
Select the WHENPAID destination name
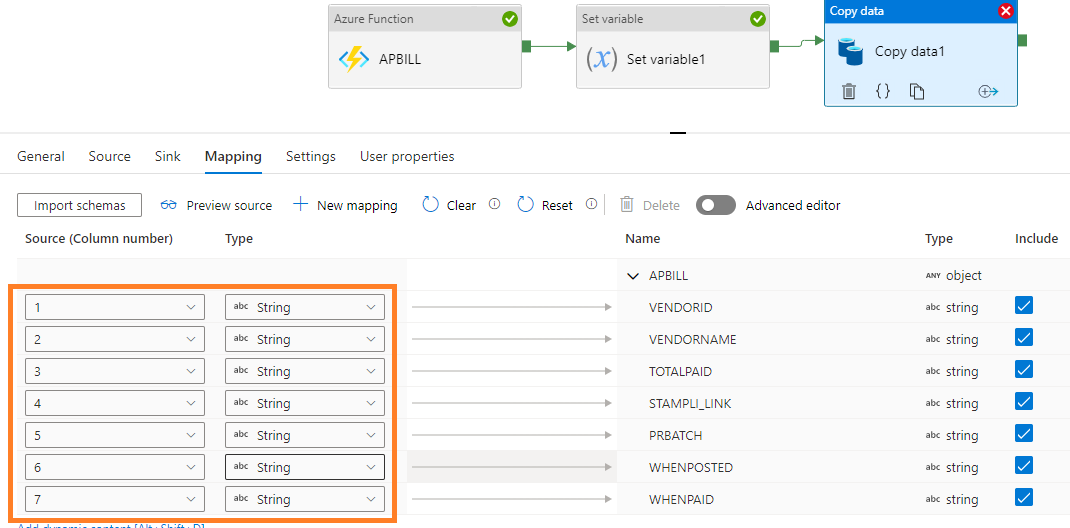(681, 500)
